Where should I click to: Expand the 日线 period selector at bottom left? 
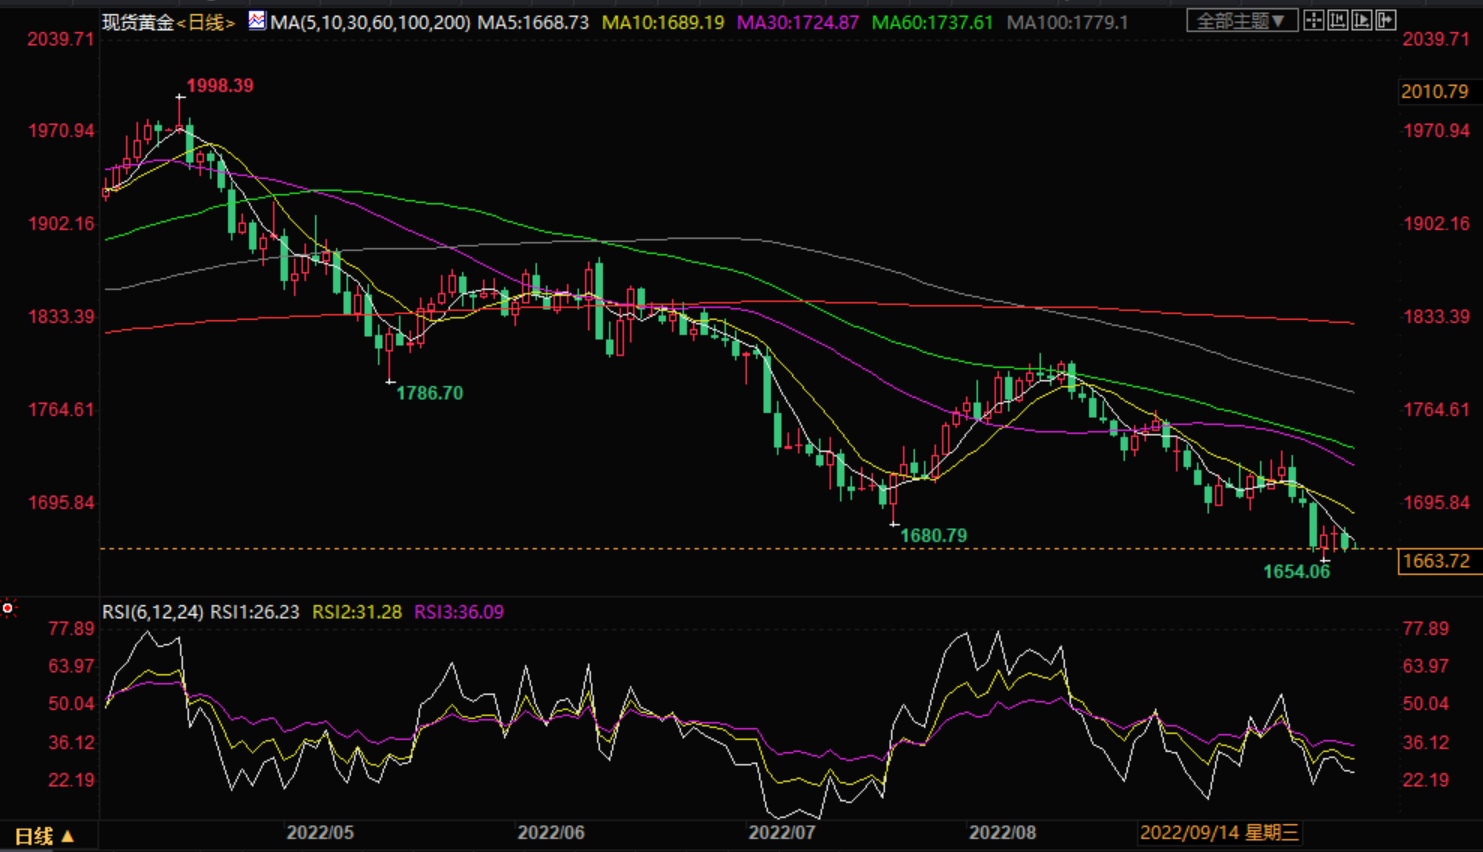click(x=45, y=836)
